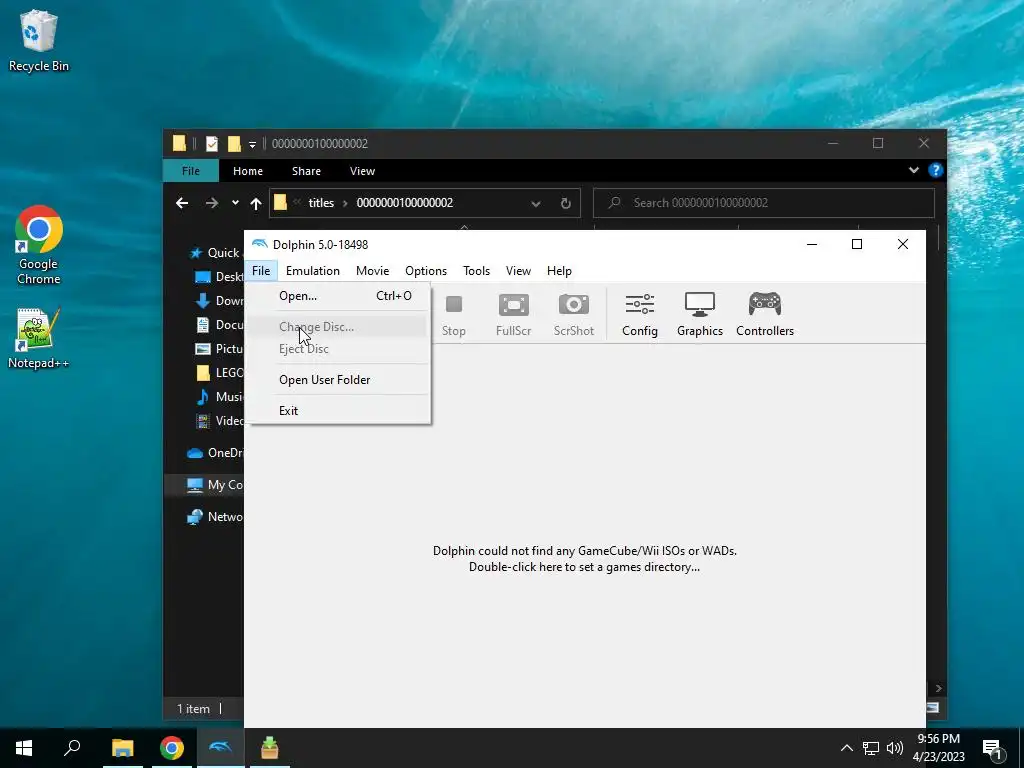Screen dimensions: 1024x768
Task: Click the volume speaker tray icon
Action: (895, 748)
